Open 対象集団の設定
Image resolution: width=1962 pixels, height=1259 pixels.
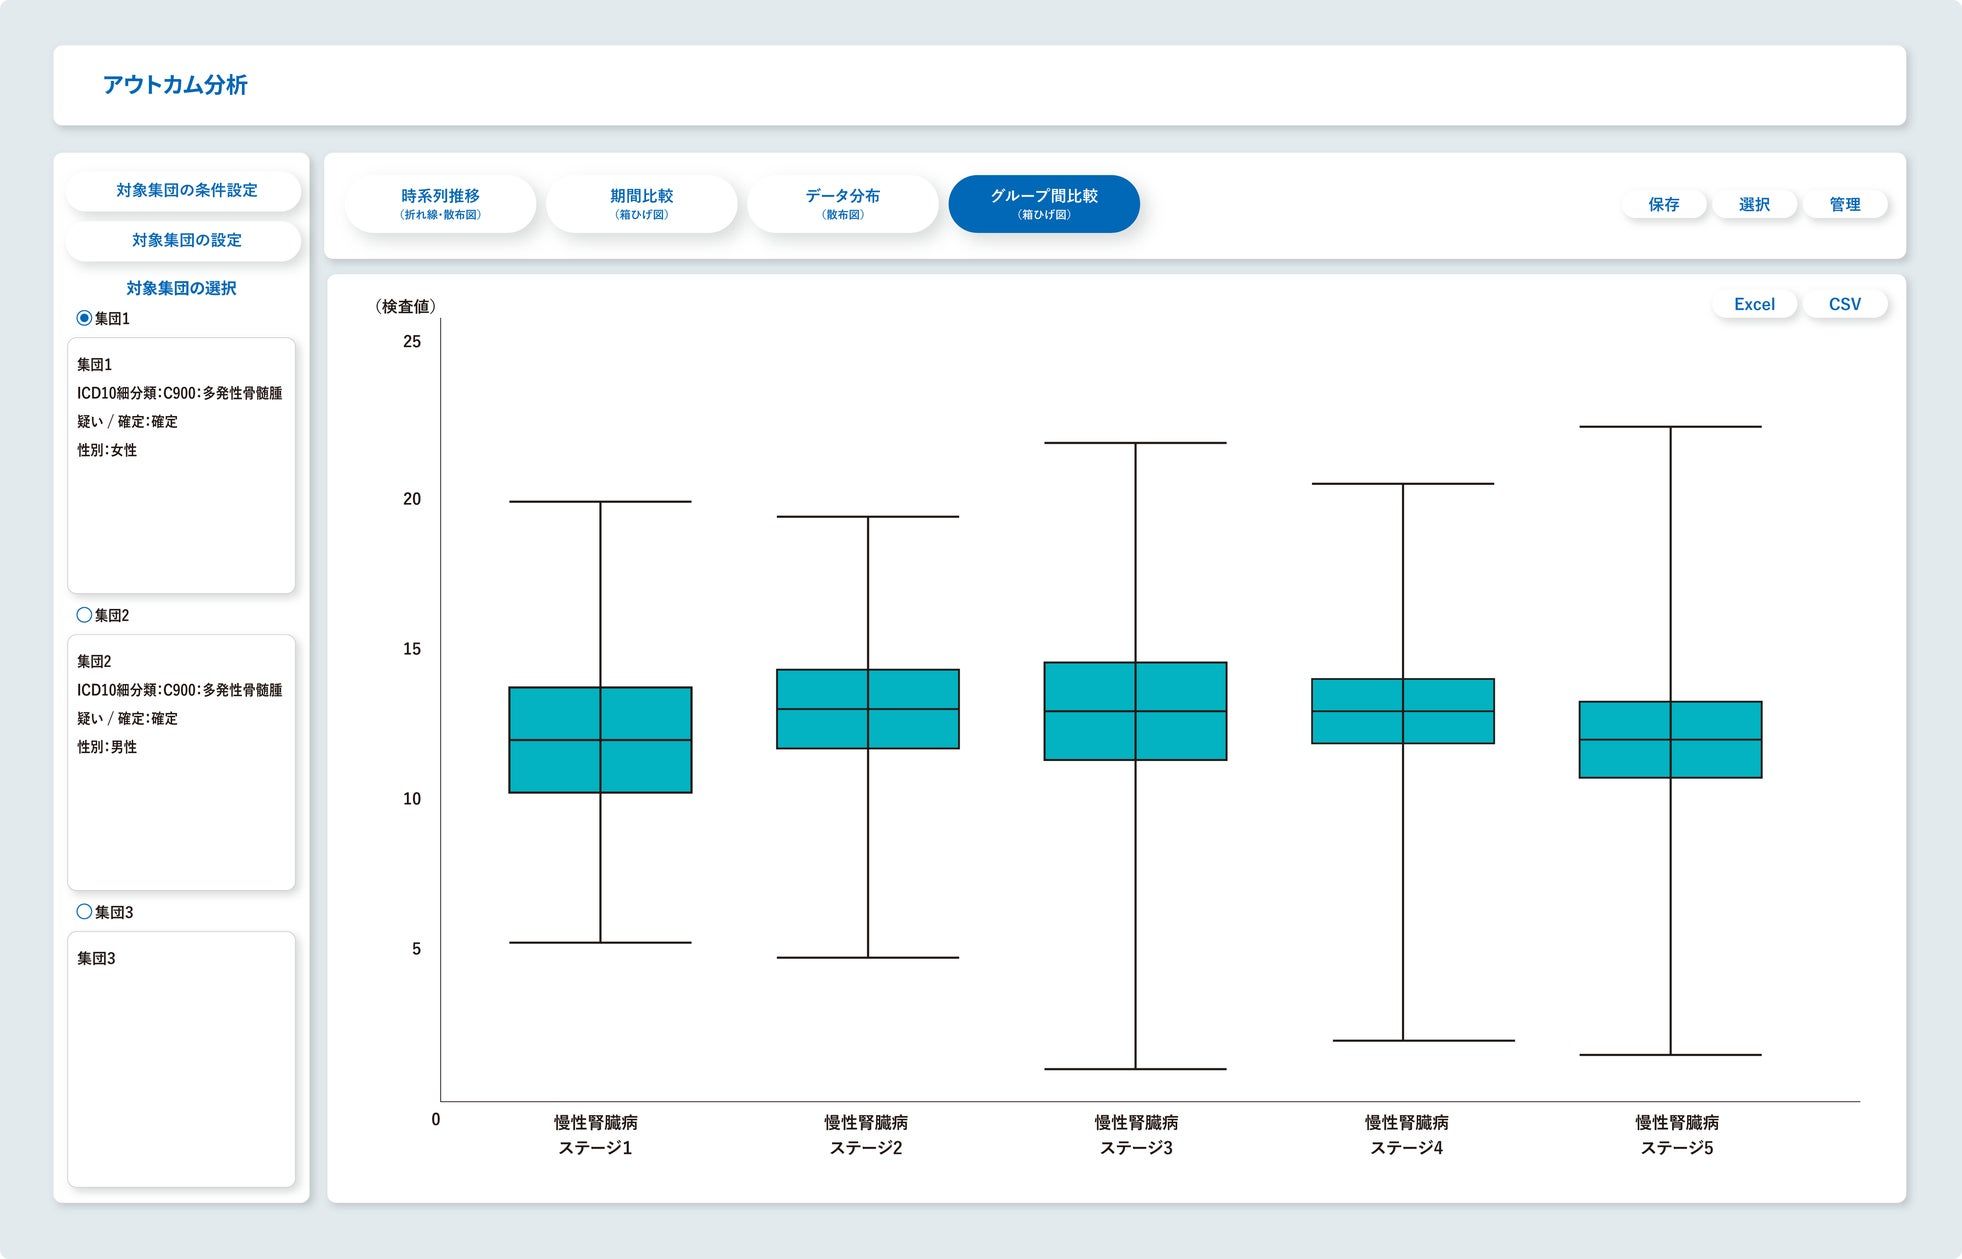pos(183,240)
